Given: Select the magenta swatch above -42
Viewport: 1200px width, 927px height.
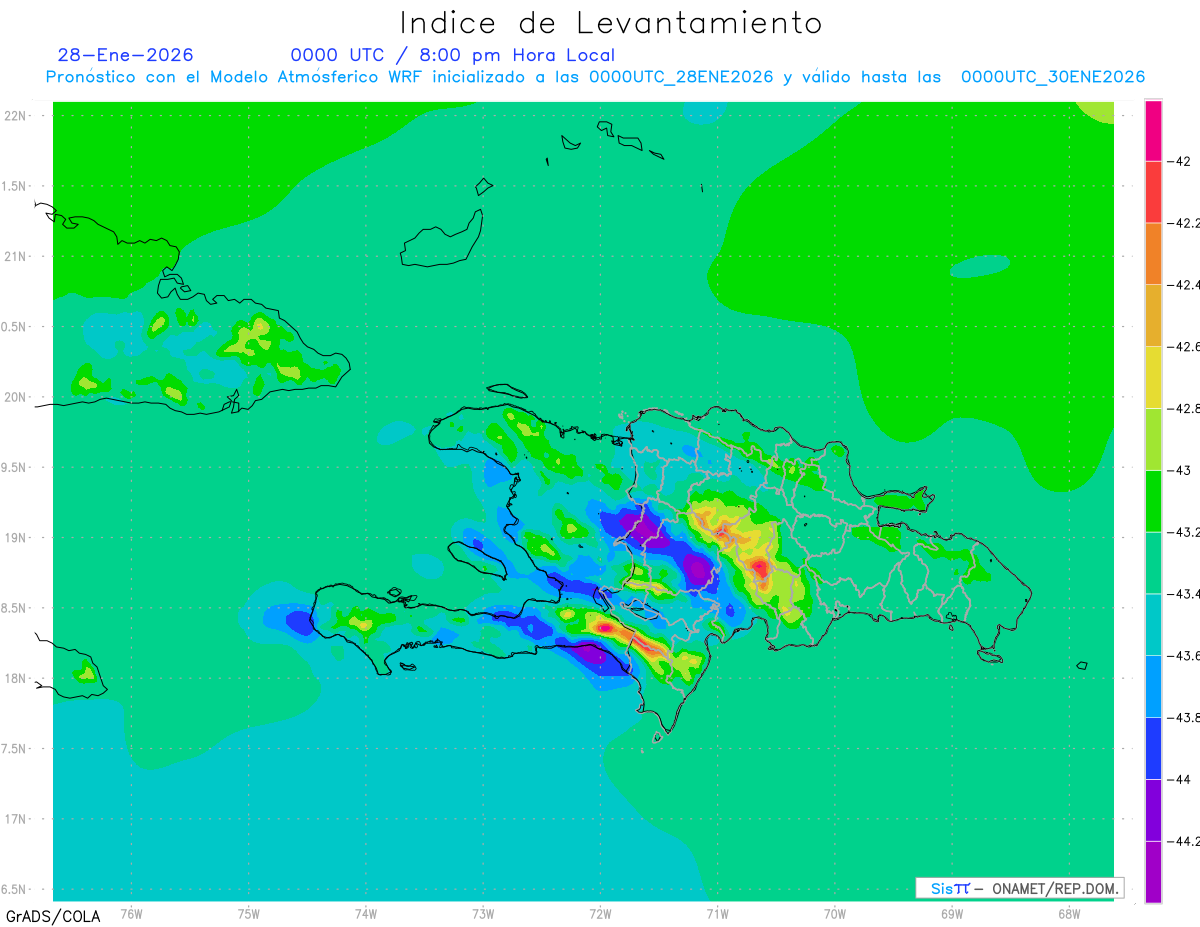Looking at the screenshot, I should pos(1153,130).
